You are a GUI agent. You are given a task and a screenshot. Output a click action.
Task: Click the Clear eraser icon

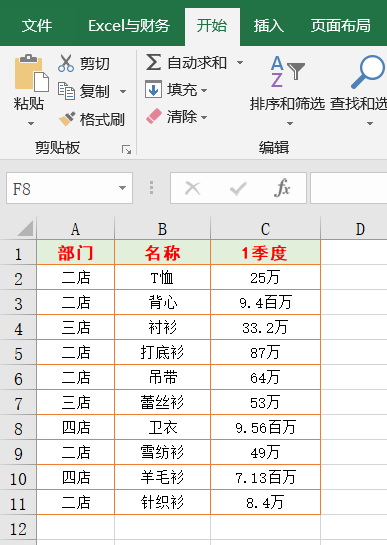tap(154, 116)
